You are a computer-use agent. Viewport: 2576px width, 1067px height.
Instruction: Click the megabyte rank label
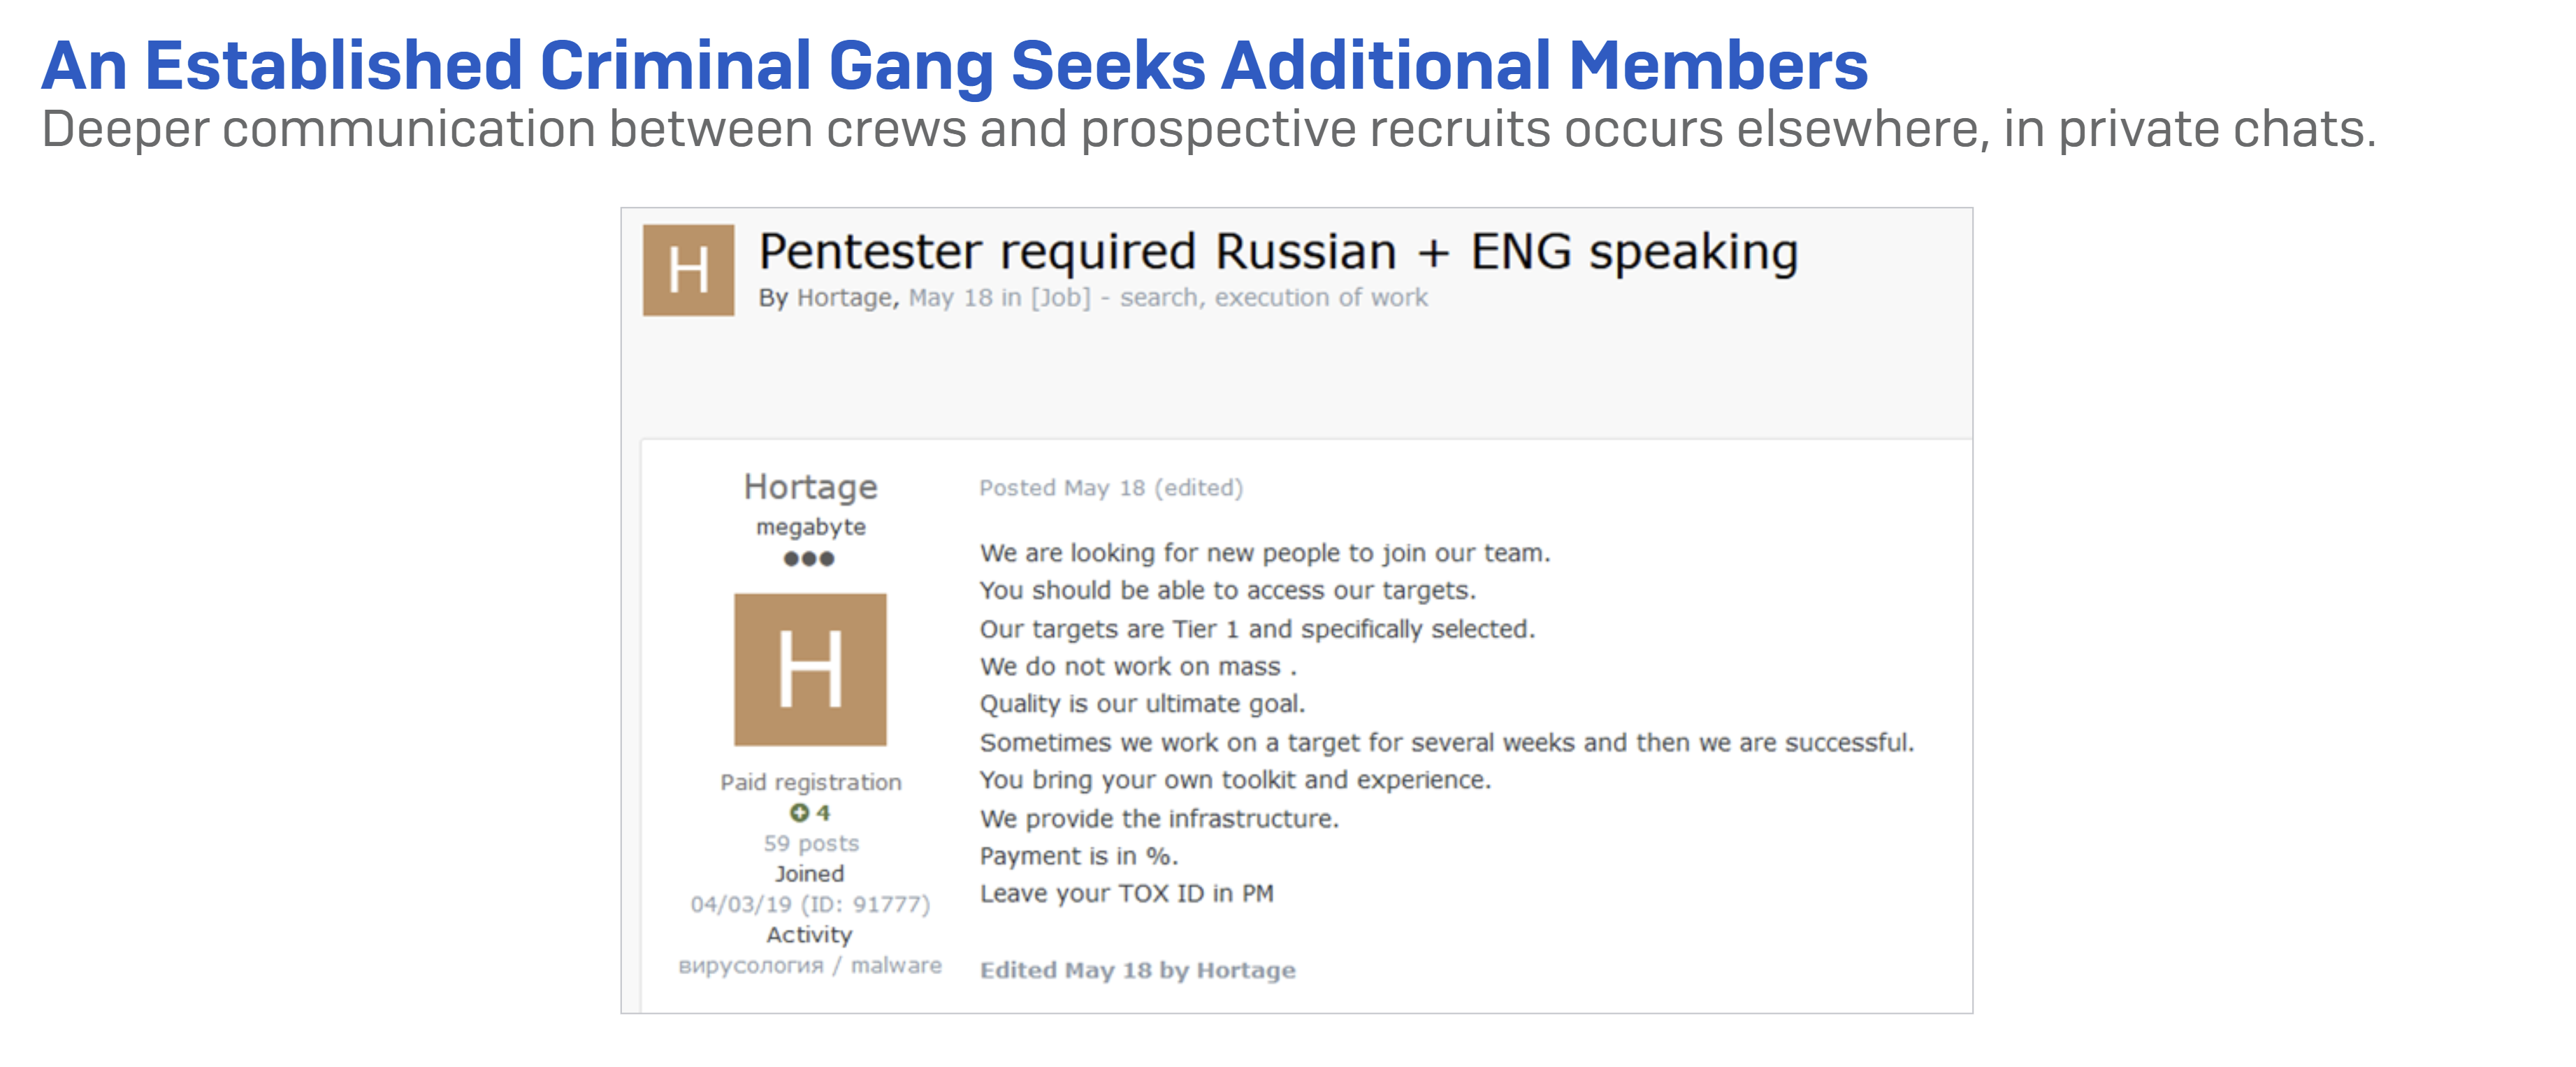(x=811, y=527)
